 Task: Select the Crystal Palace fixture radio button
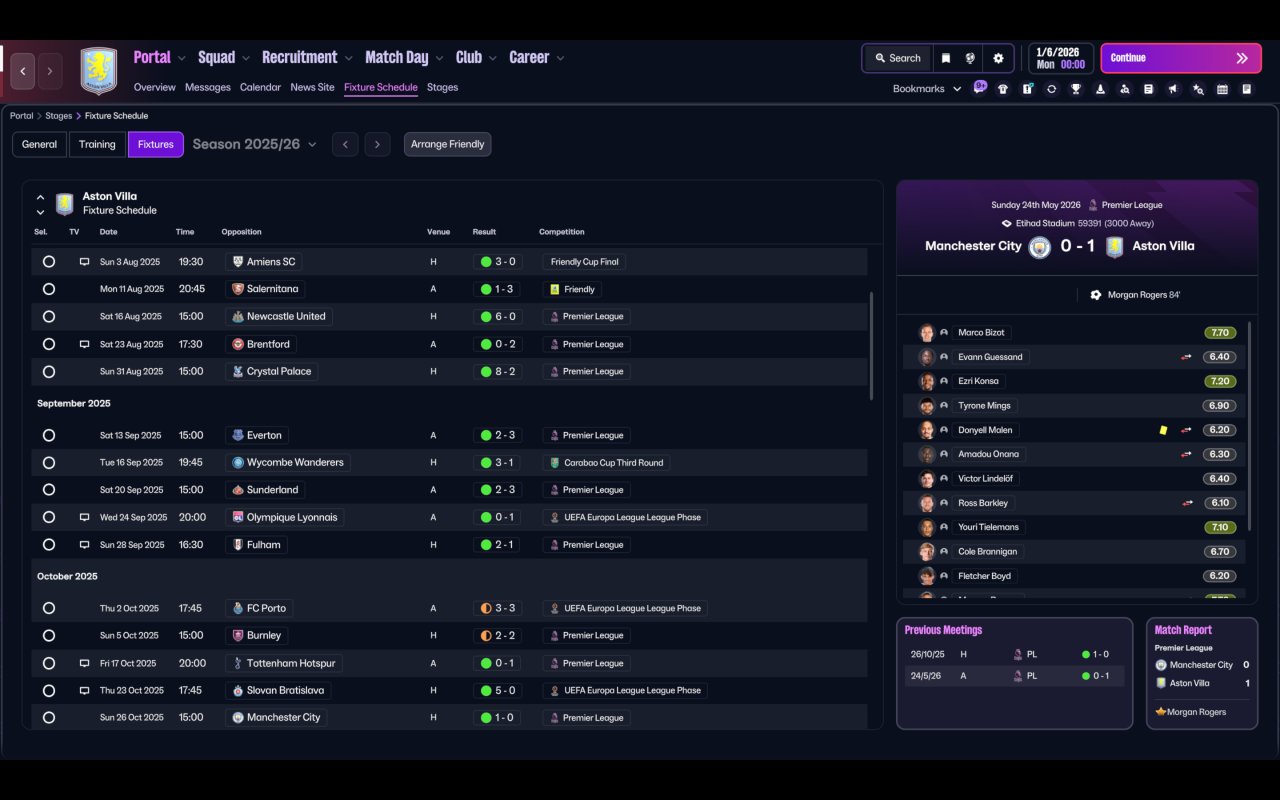(49, 371)
